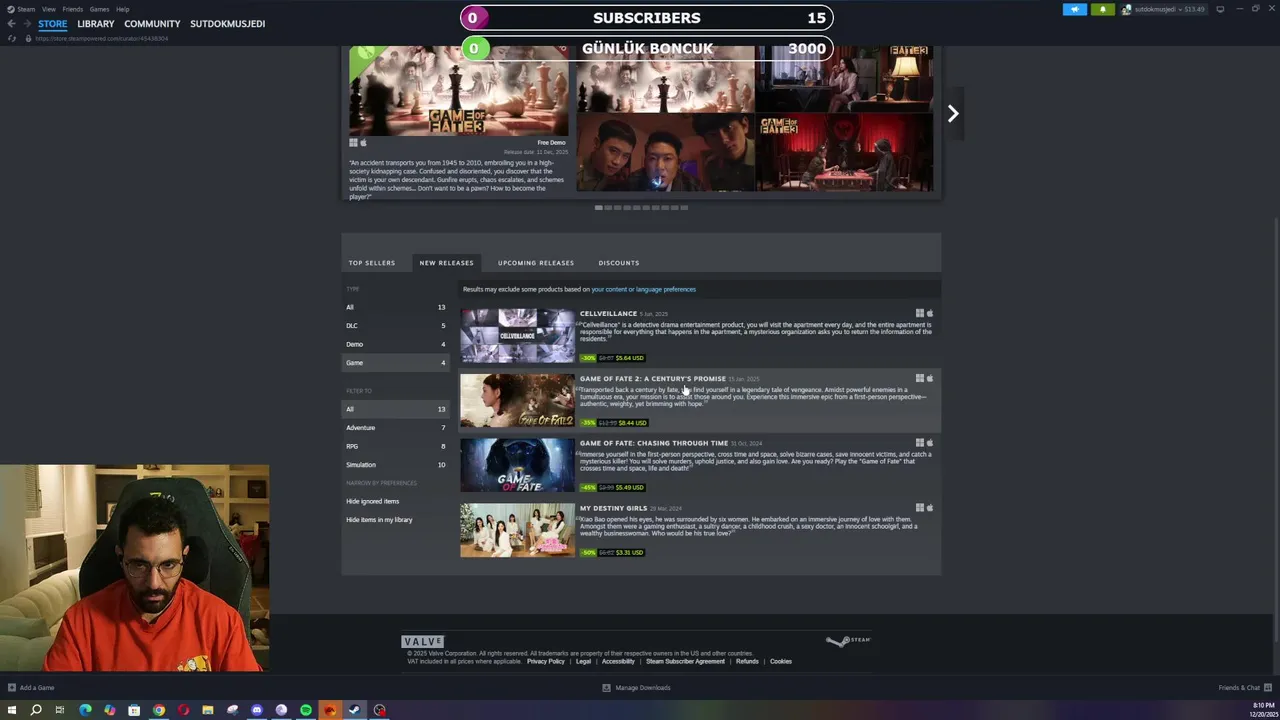Click the Valve logo in footer
1280x720 pixels.
(422, 642)
